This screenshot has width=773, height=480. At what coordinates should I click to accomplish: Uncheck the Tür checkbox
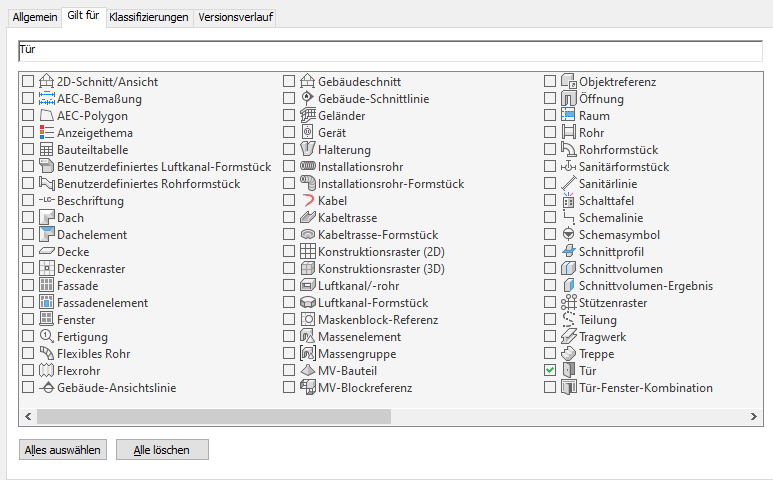pyautogui.click(x=550, y=370)
